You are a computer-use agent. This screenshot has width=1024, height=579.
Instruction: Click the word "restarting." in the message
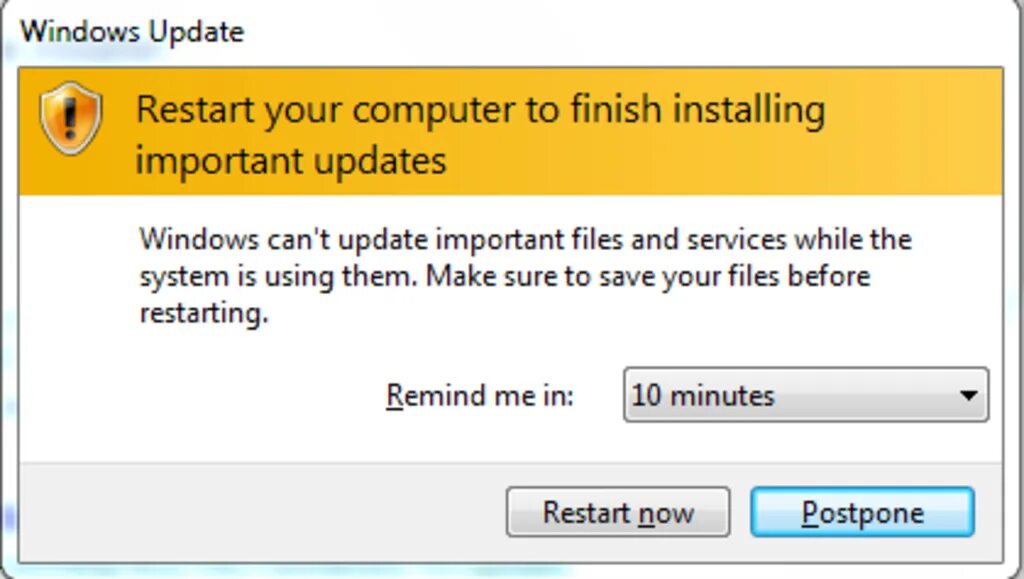tap(204, 313)
